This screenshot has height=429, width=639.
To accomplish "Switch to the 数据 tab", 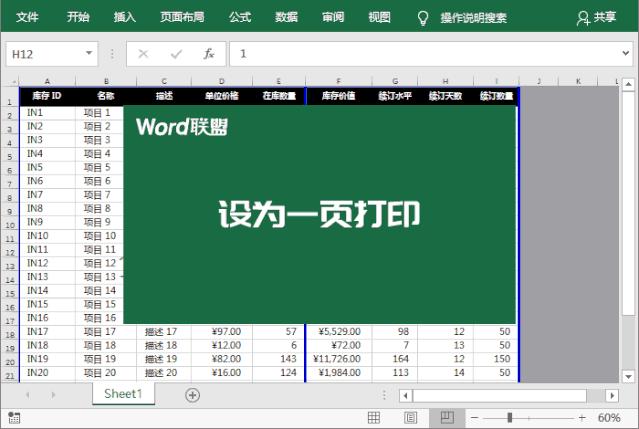I will click(286, 17).
